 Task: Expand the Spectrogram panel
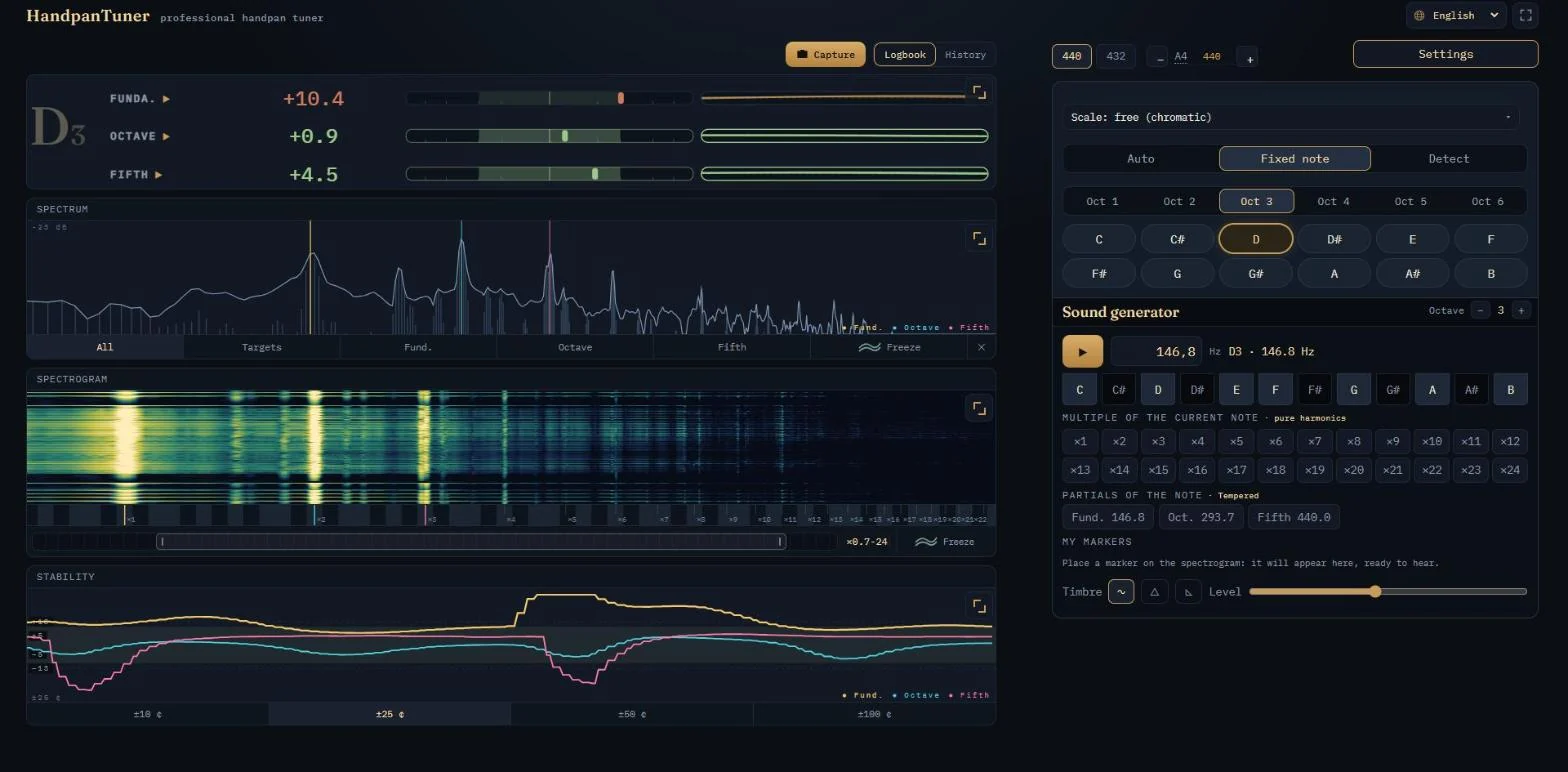coord(979,407)
